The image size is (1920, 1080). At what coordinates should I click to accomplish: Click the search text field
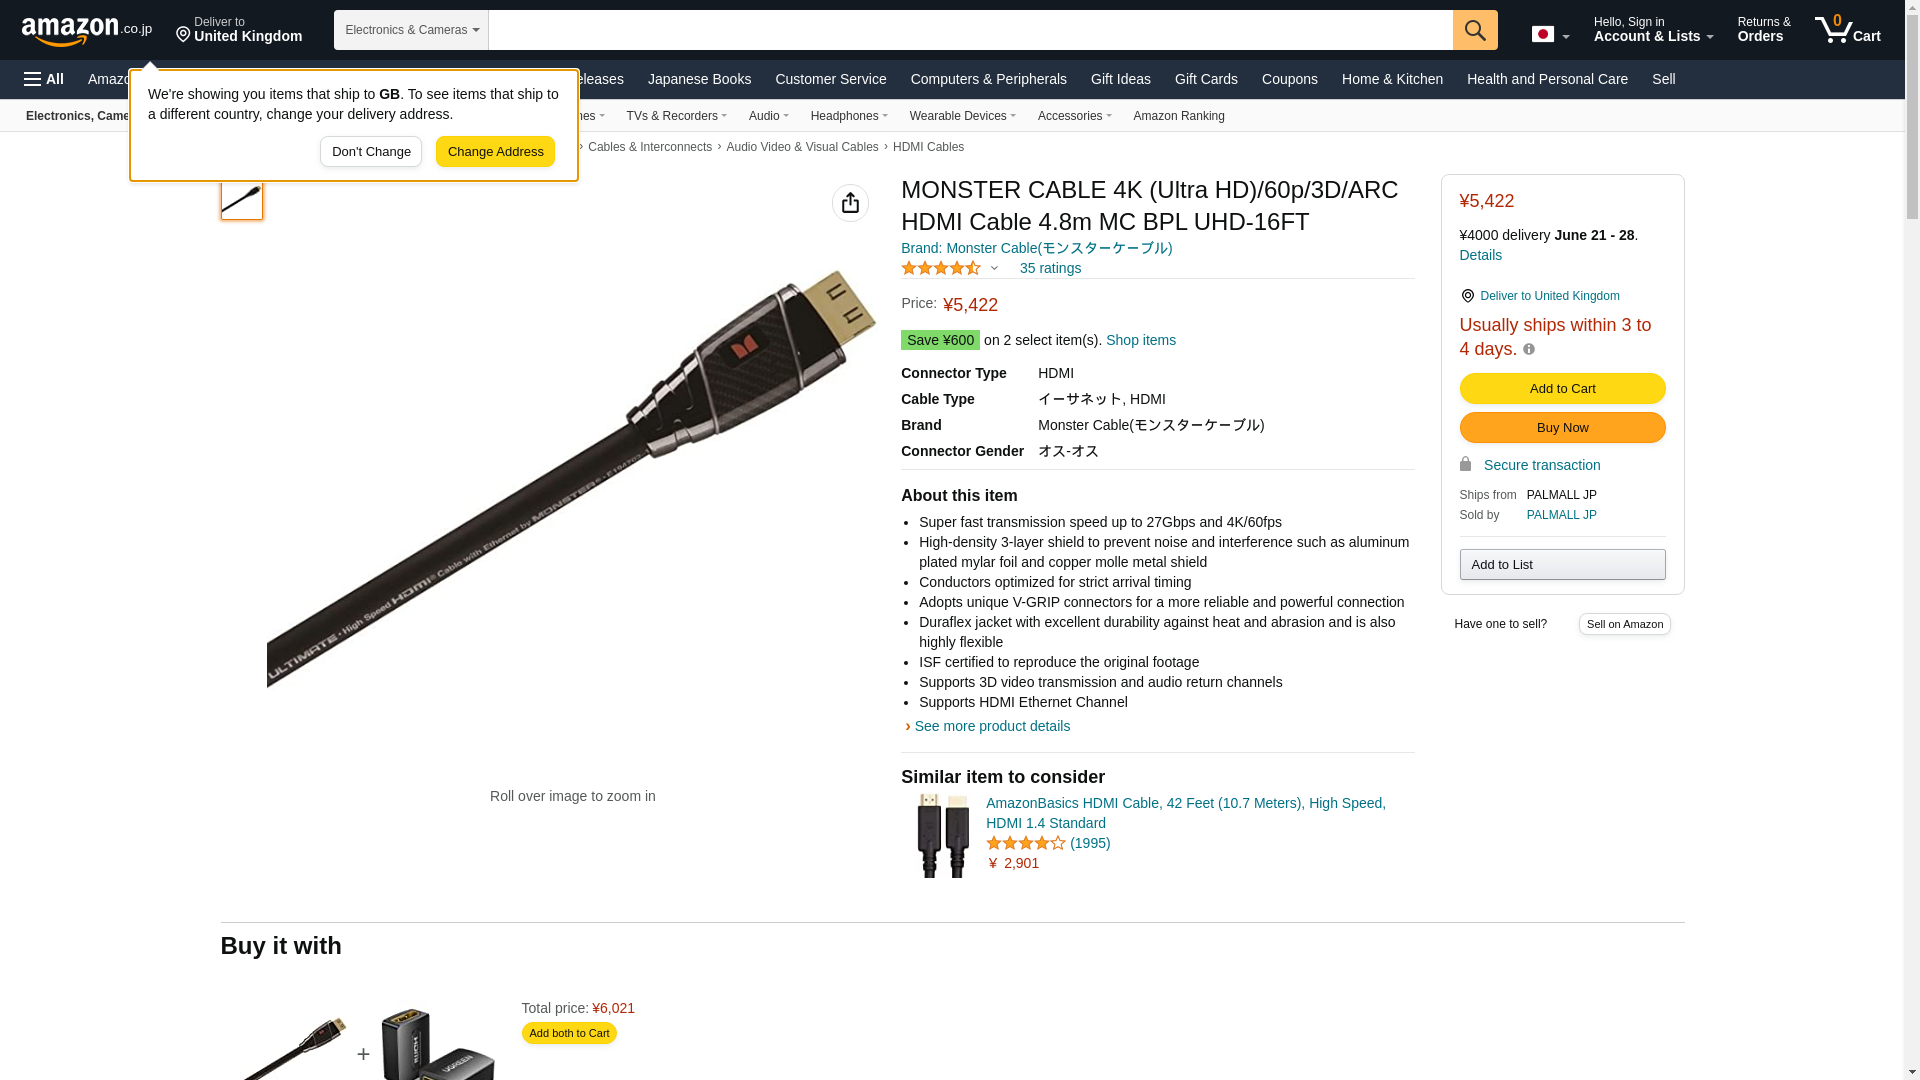pos(970,30)
